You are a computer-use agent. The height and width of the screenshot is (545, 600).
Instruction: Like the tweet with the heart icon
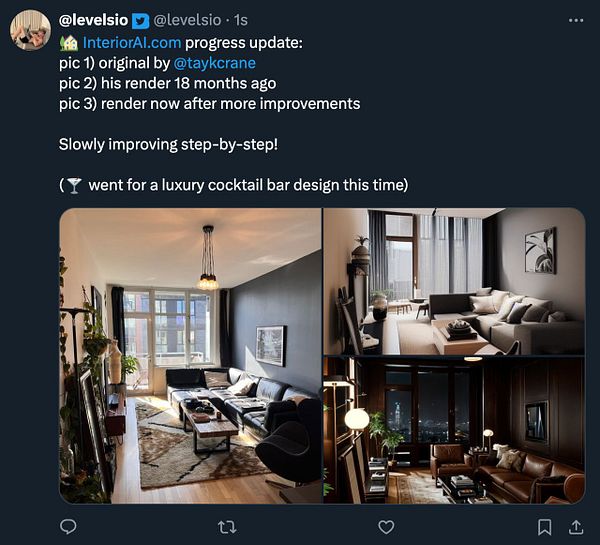pos(386,527)
